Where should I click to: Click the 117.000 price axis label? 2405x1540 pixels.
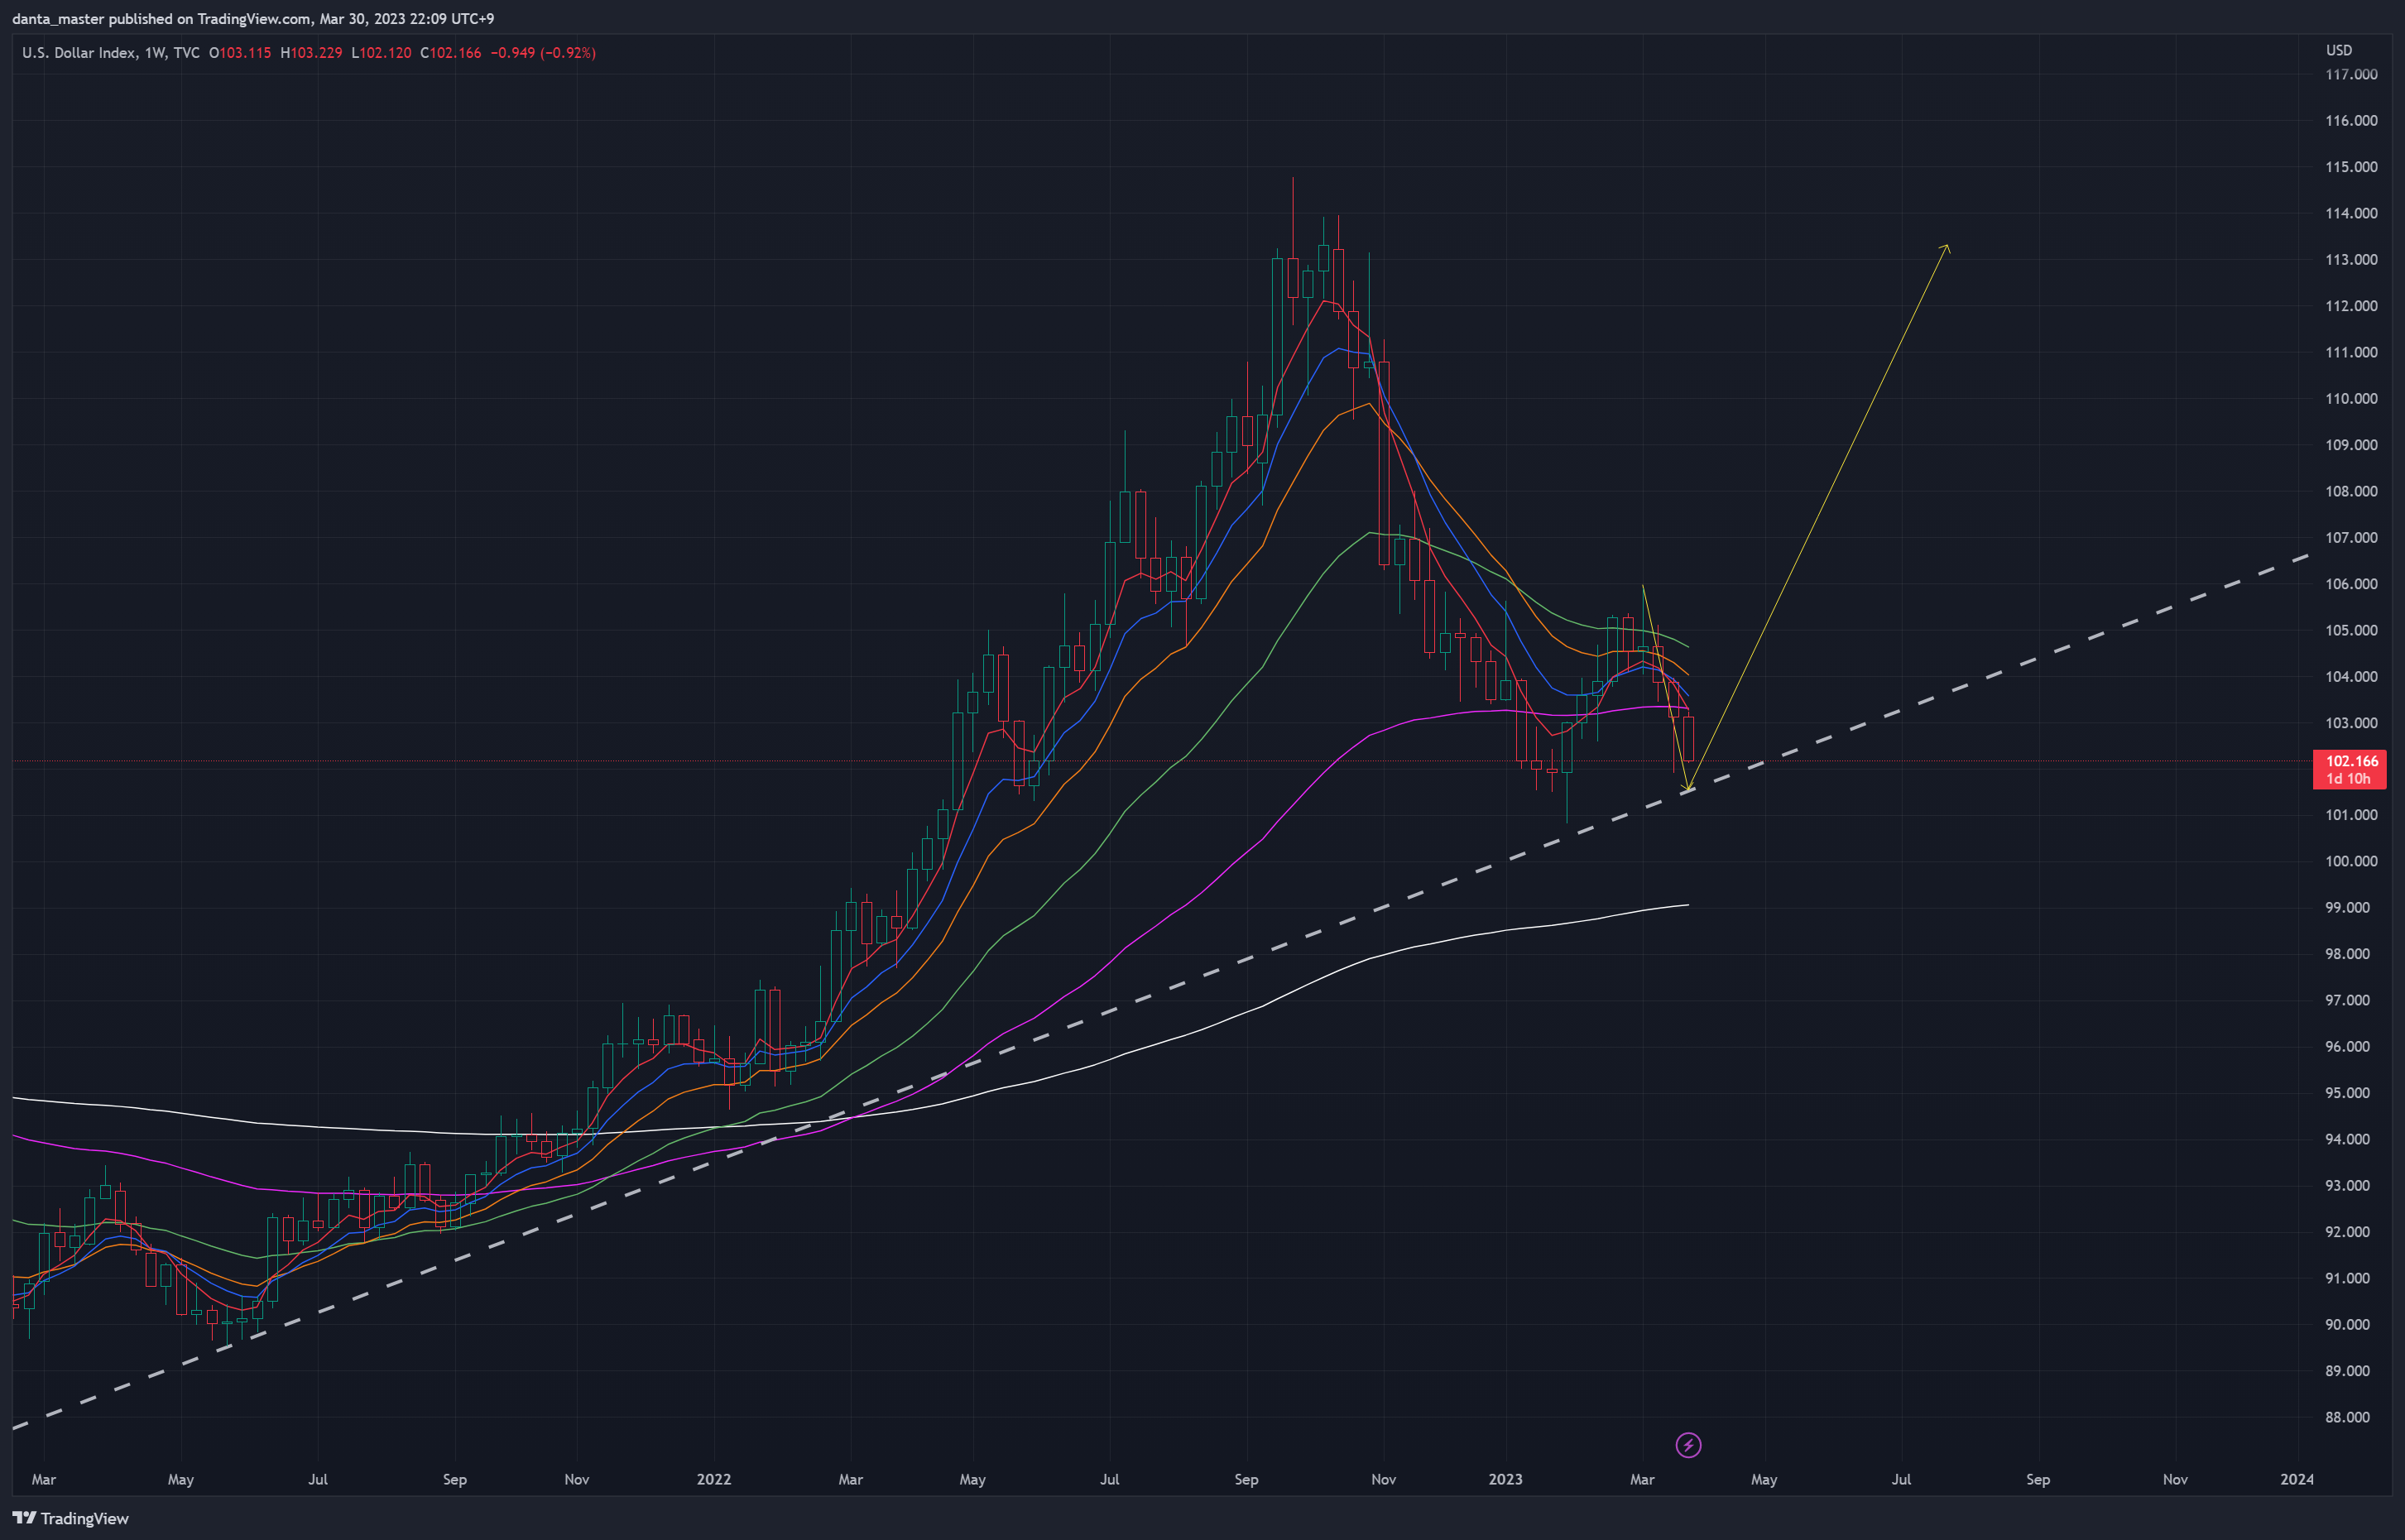[2351, 74]
